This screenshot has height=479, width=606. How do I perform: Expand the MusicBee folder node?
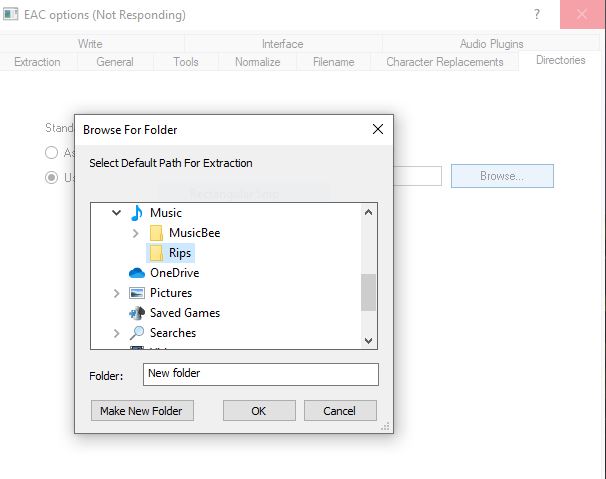135,233
